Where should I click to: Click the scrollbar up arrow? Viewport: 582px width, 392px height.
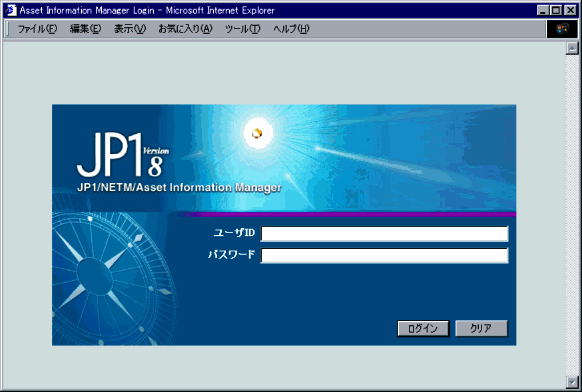[x=572, y=49]
